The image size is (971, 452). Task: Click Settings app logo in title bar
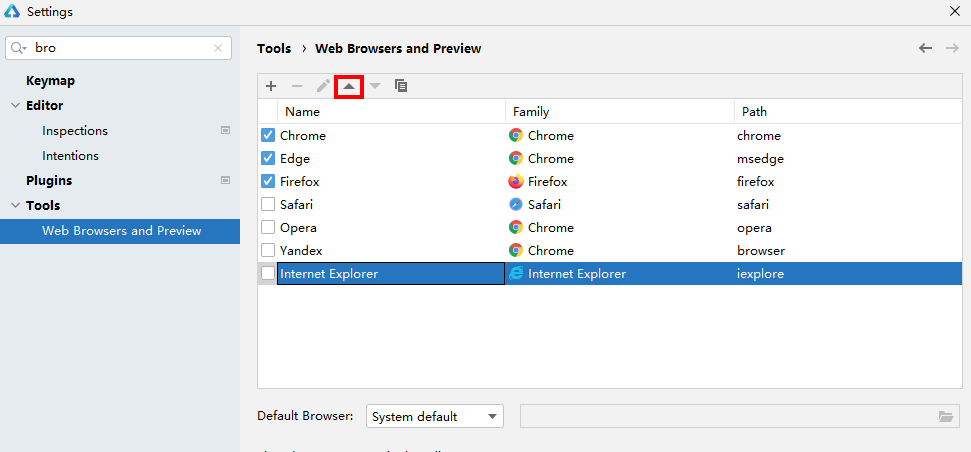point(12,11)
